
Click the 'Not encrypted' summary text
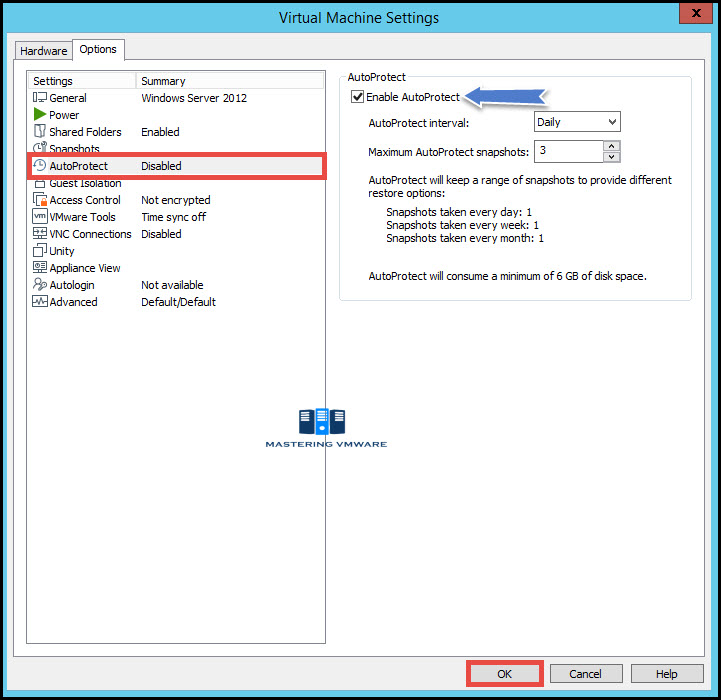176,200
